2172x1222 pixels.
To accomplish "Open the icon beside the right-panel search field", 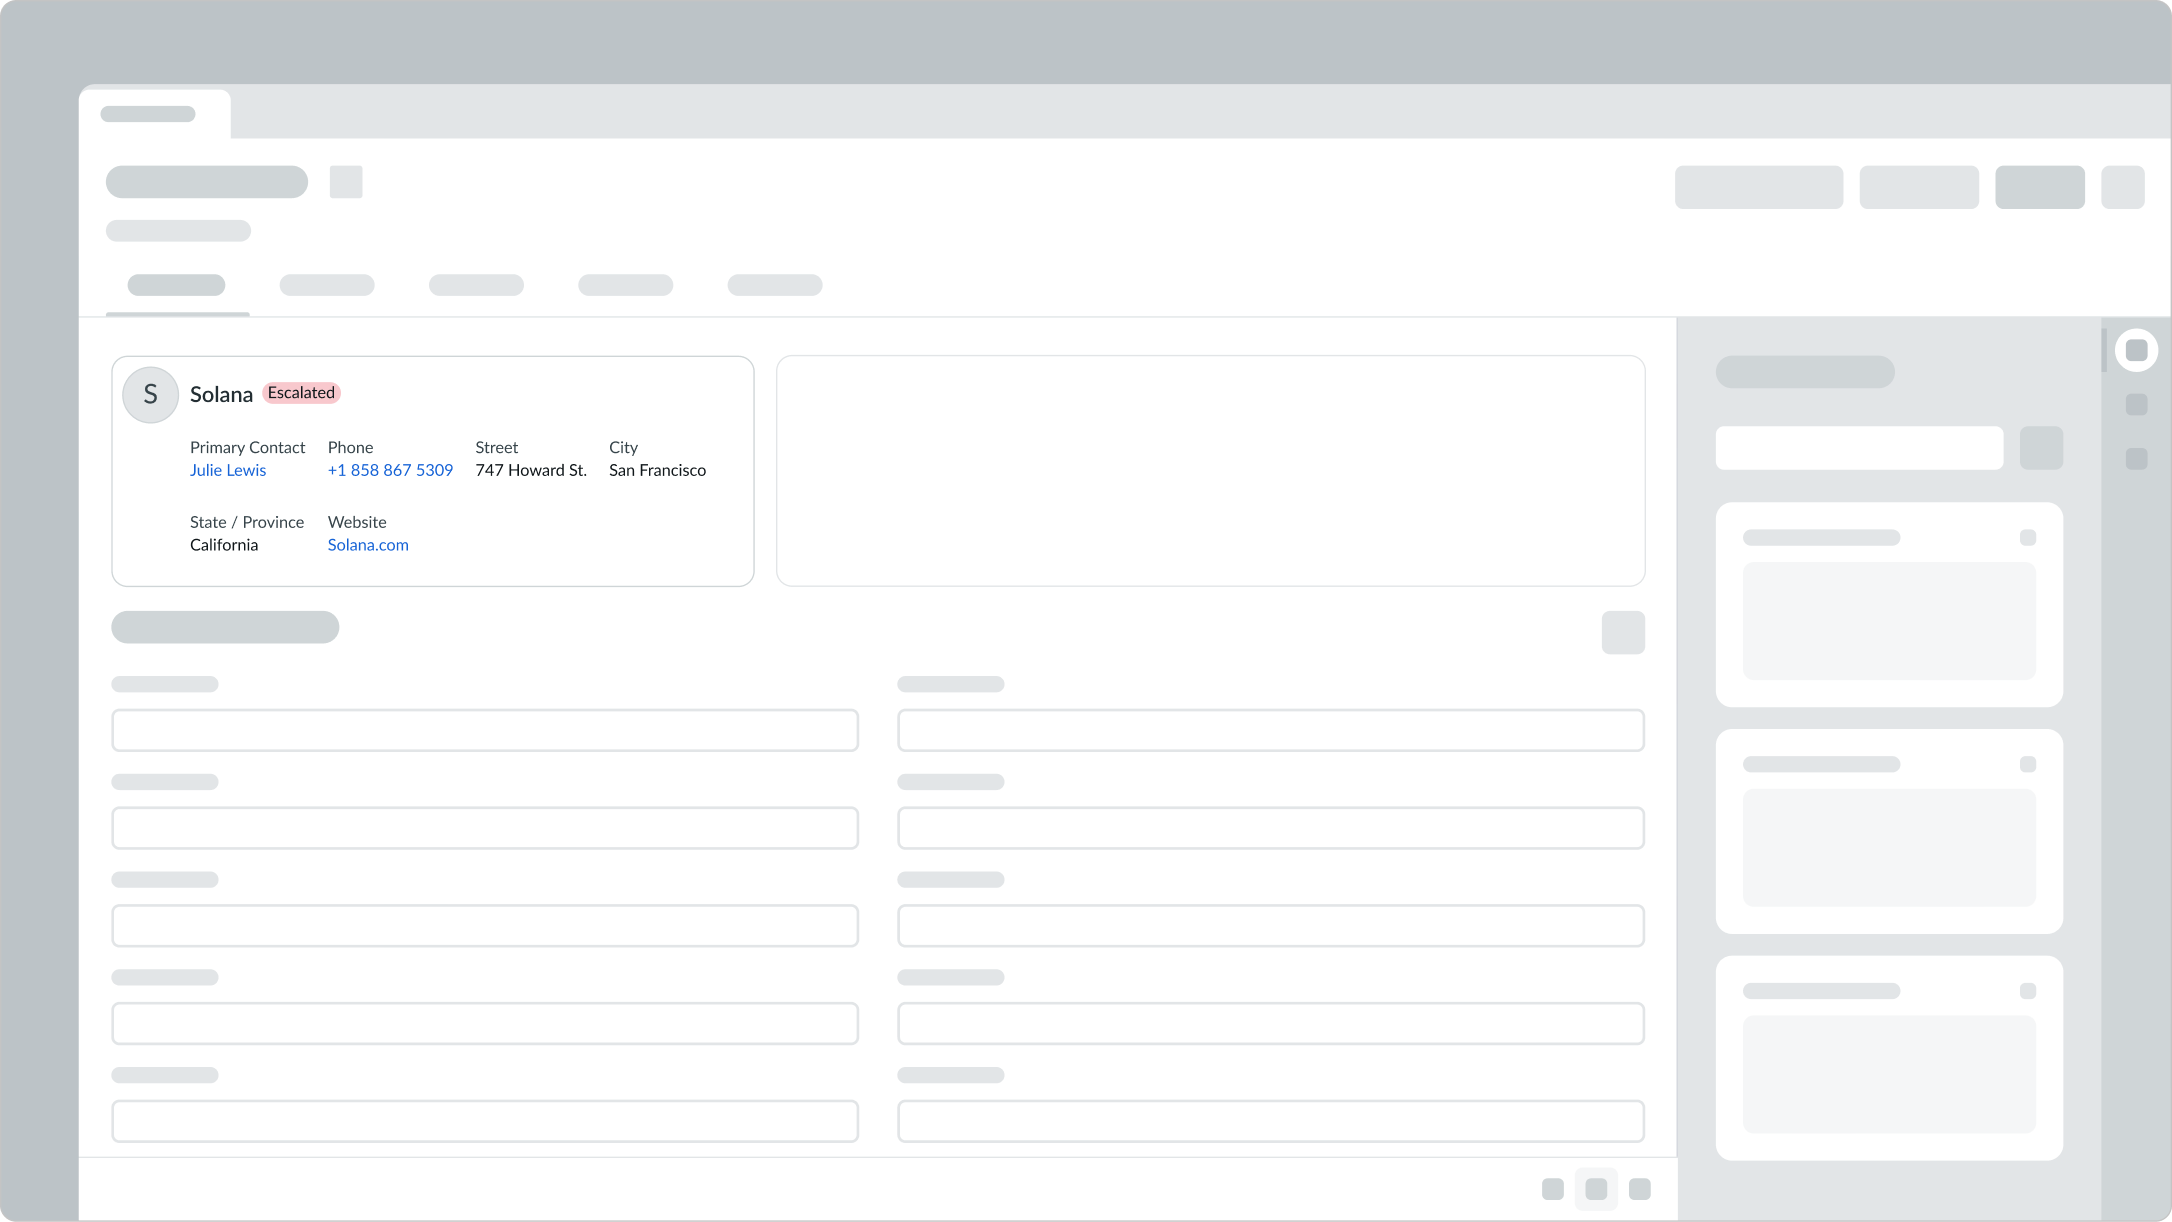I will tap(2042, 448).
